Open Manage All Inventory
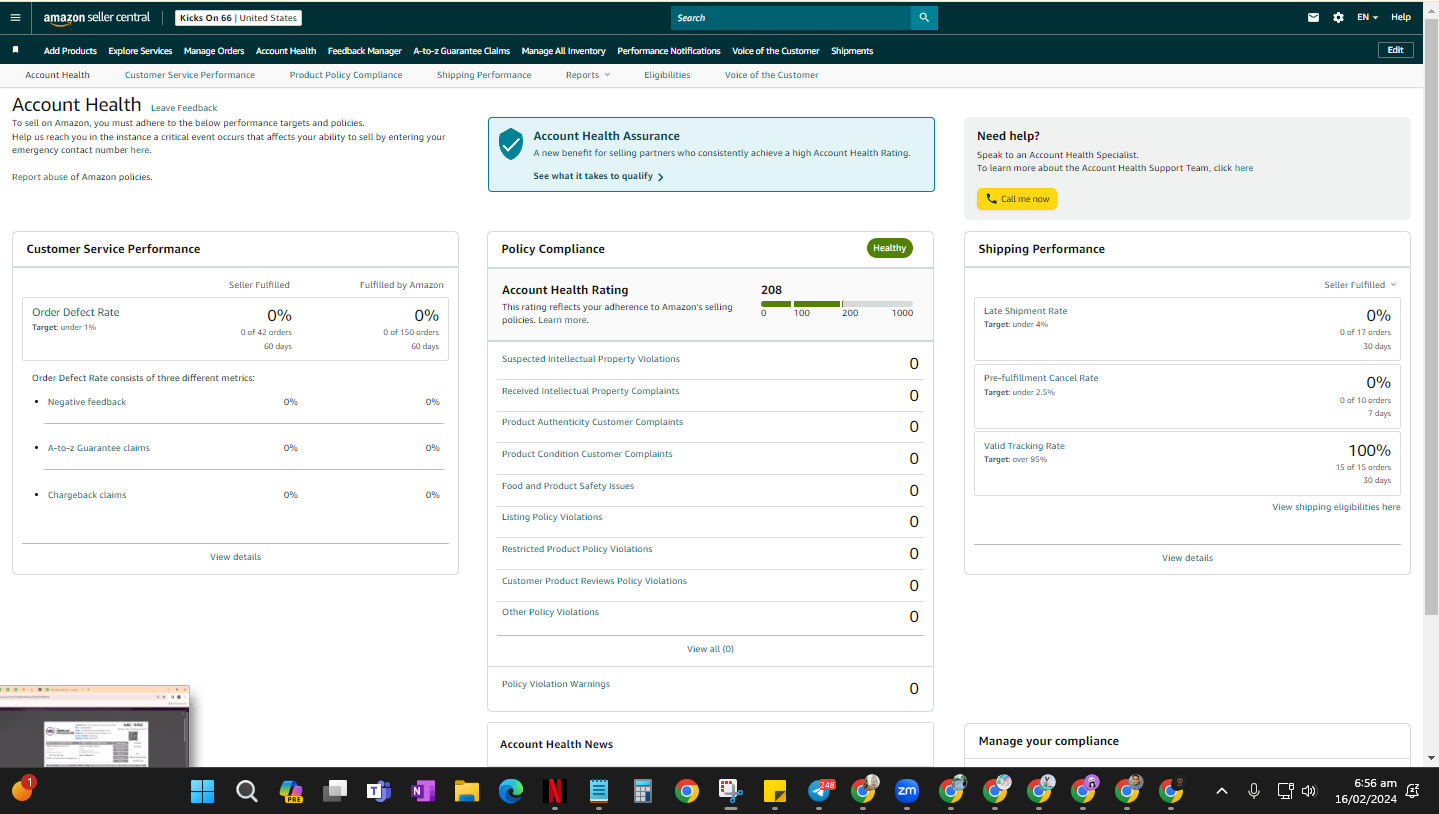 (564, 51)
